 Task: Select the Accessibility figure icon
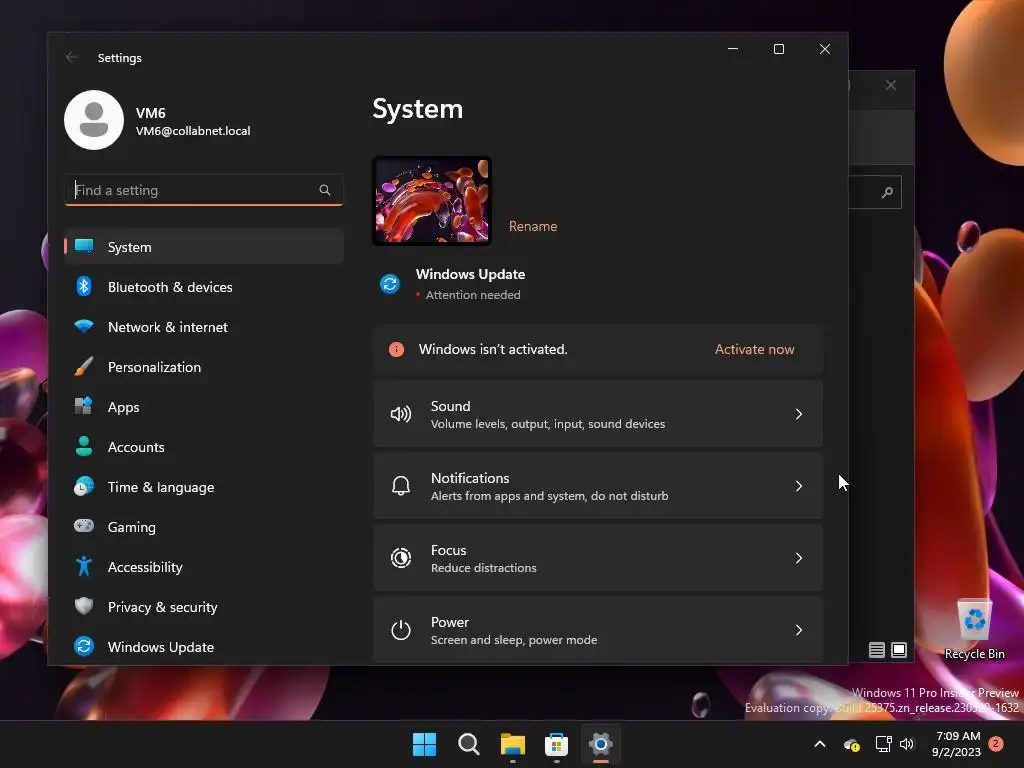coord(84,566)
